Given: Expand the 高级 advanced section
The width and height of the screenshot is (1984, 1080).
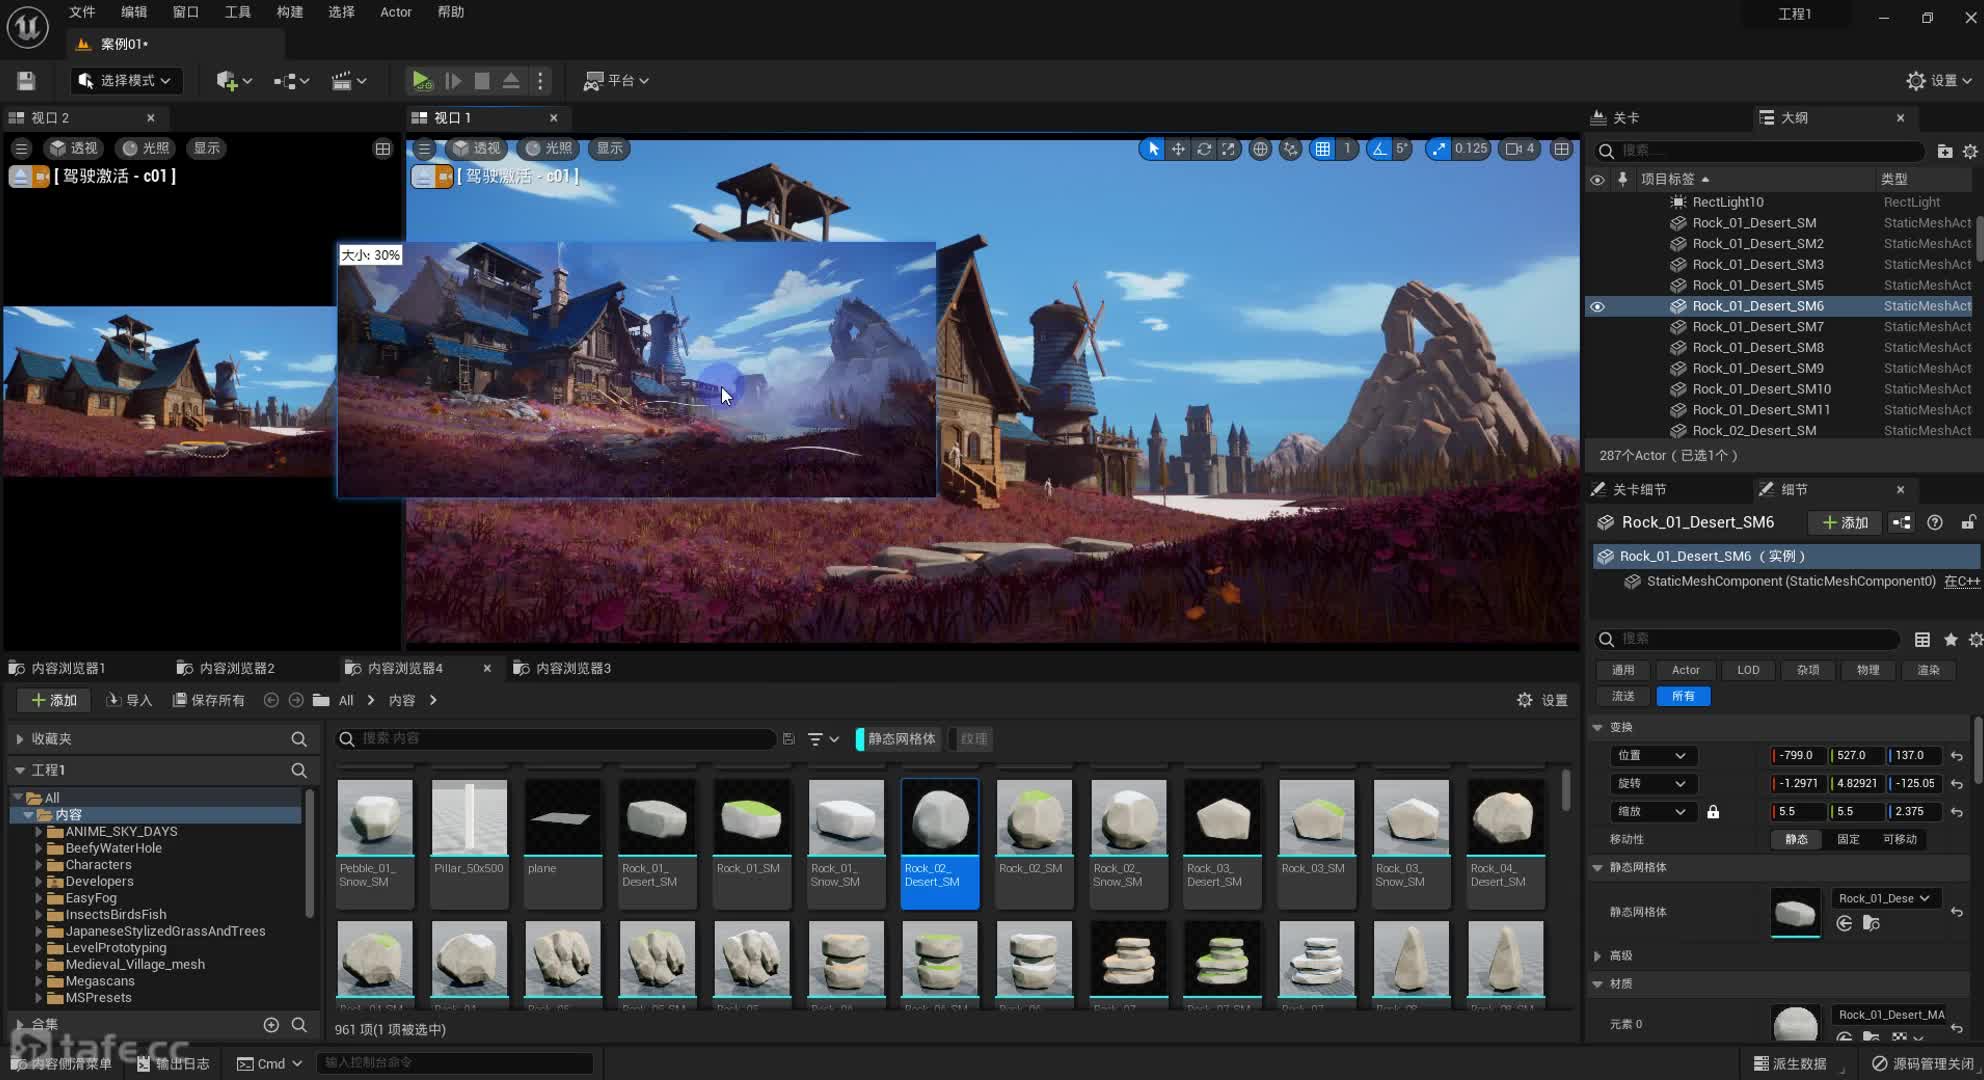Looking at the screenshot, I should 1597,956.
